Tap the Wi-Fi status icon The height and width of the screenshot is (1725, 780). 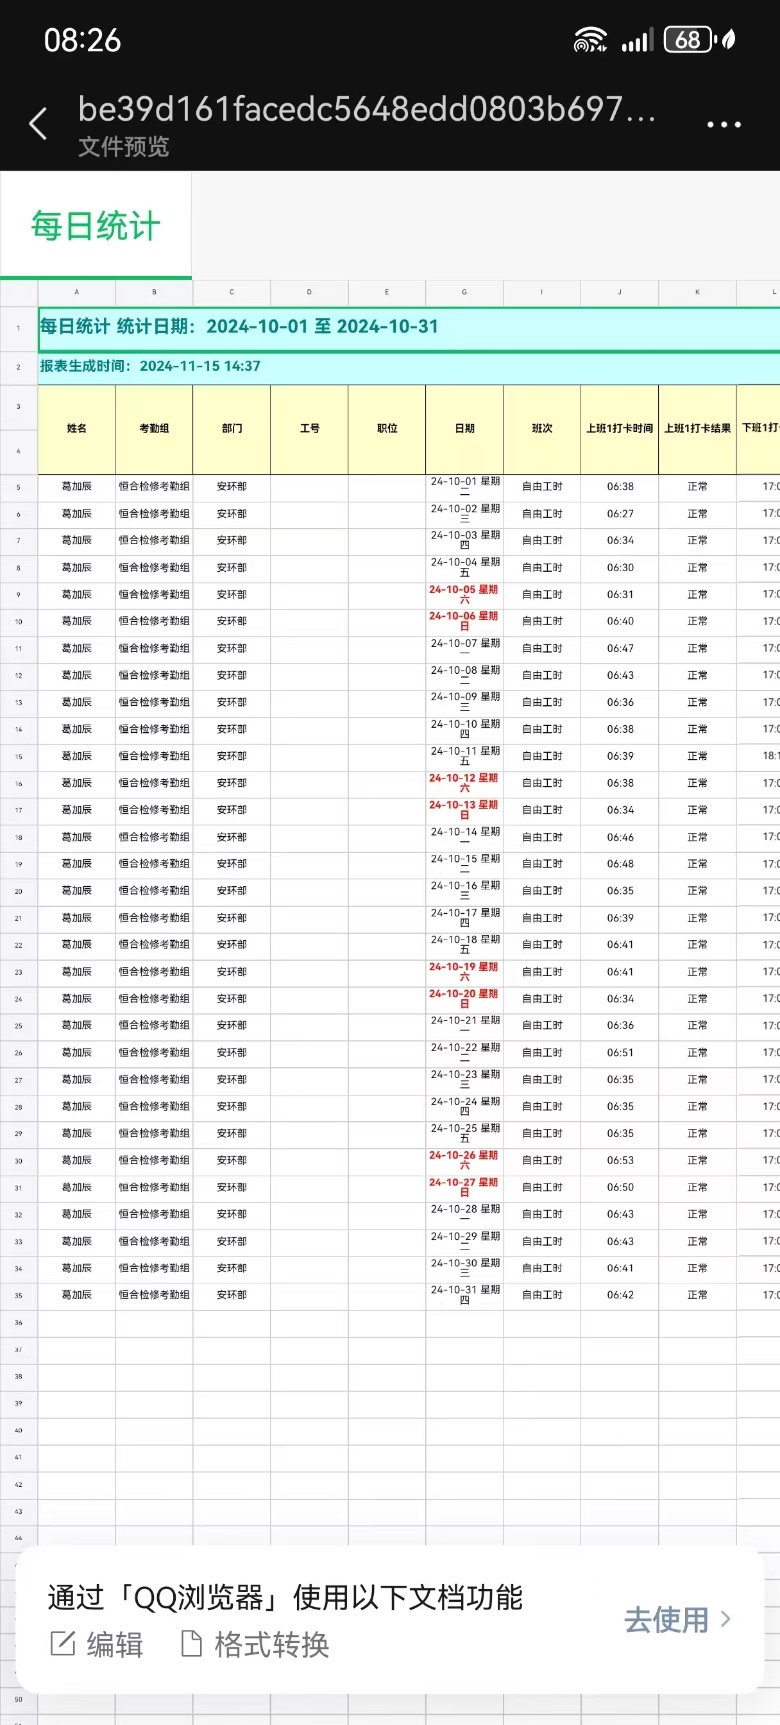[x=589, y=40]
